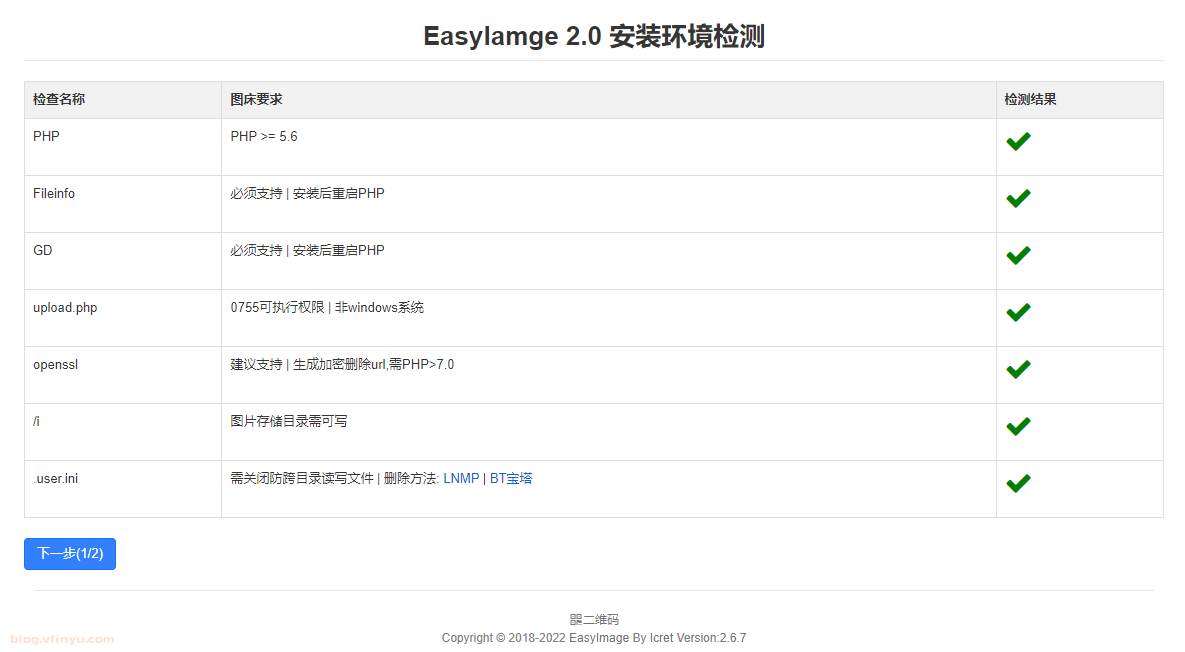Click the green checkmark in the PHP row

(1018, 142)
